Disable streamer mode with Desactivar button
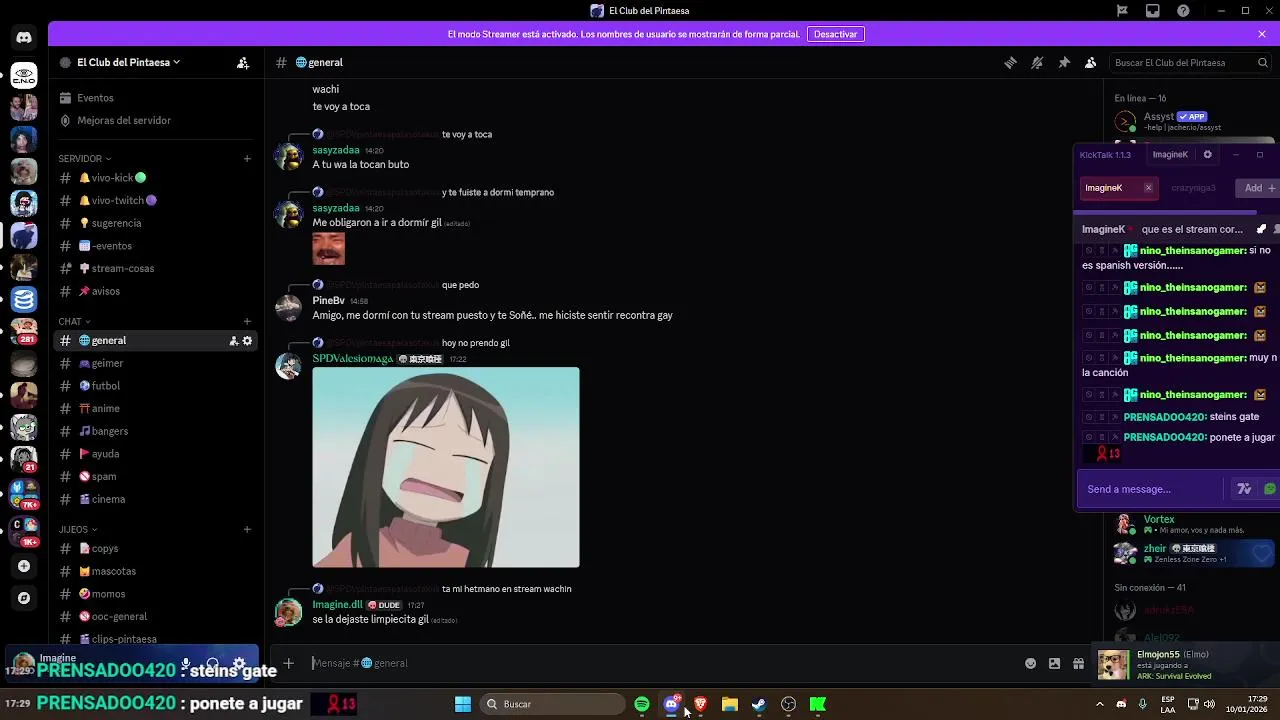The image size is (1280, 720). point(835,34)
